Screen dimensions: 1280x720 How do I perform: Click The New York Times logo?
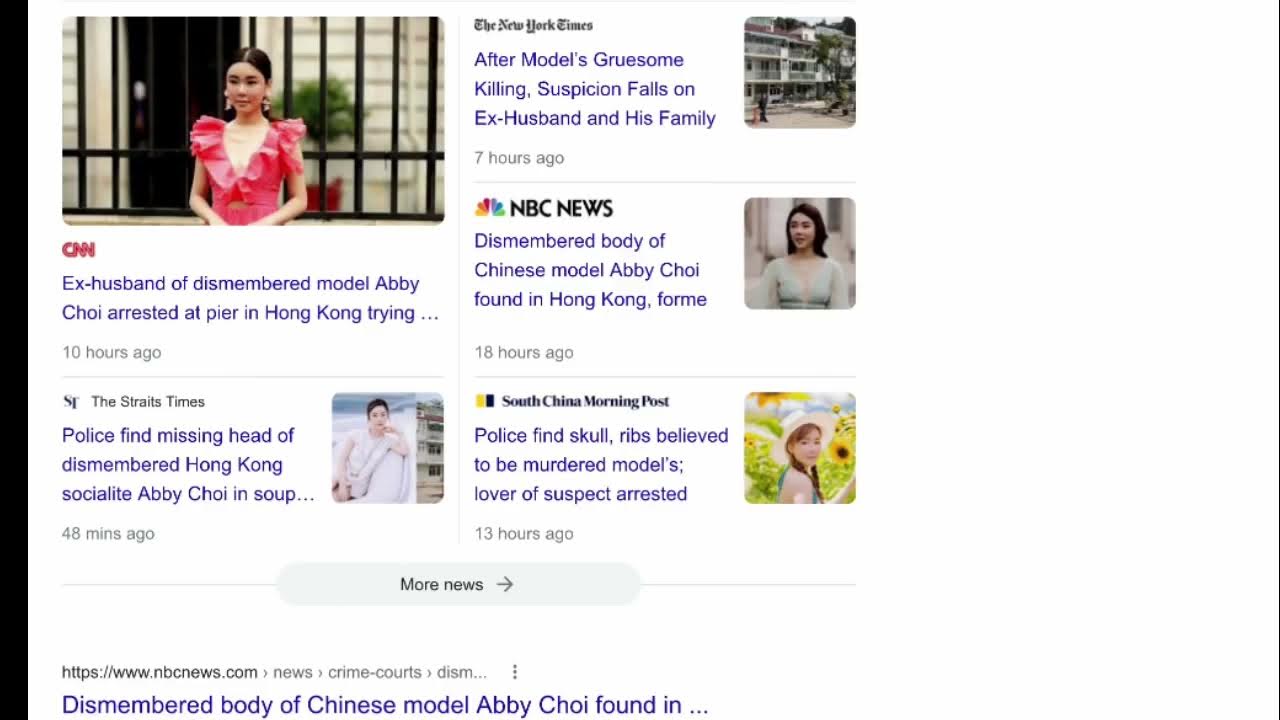(533, 25)
